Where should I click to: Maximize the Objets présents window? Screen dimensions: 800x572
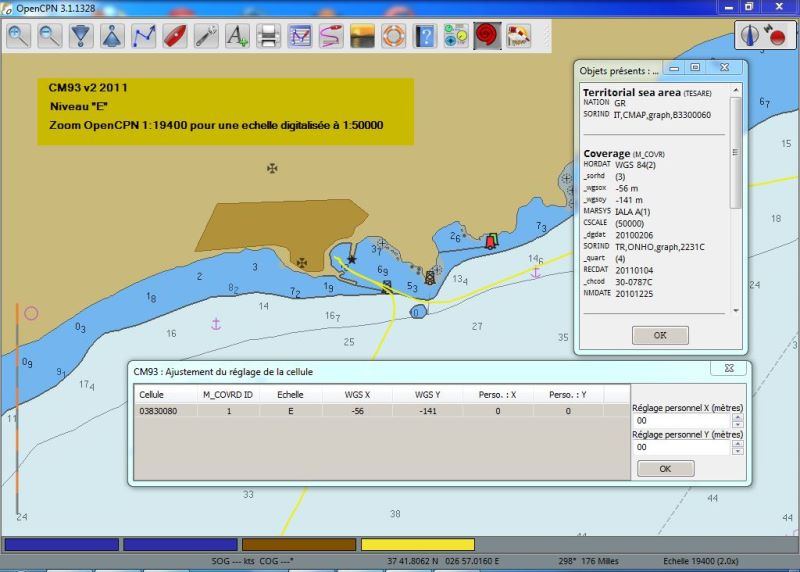pyautogui.click(x=695, y=67)
